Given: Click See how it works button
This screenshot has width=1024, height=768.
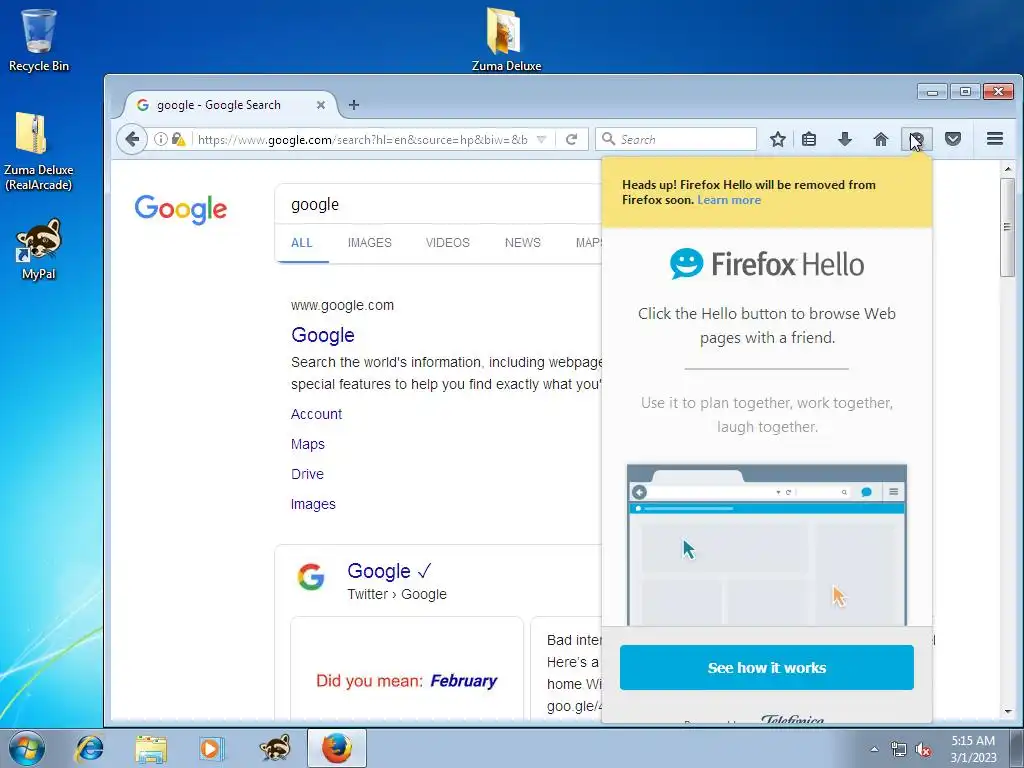Looking at the screenshot, I should click(x=767, y=667).
